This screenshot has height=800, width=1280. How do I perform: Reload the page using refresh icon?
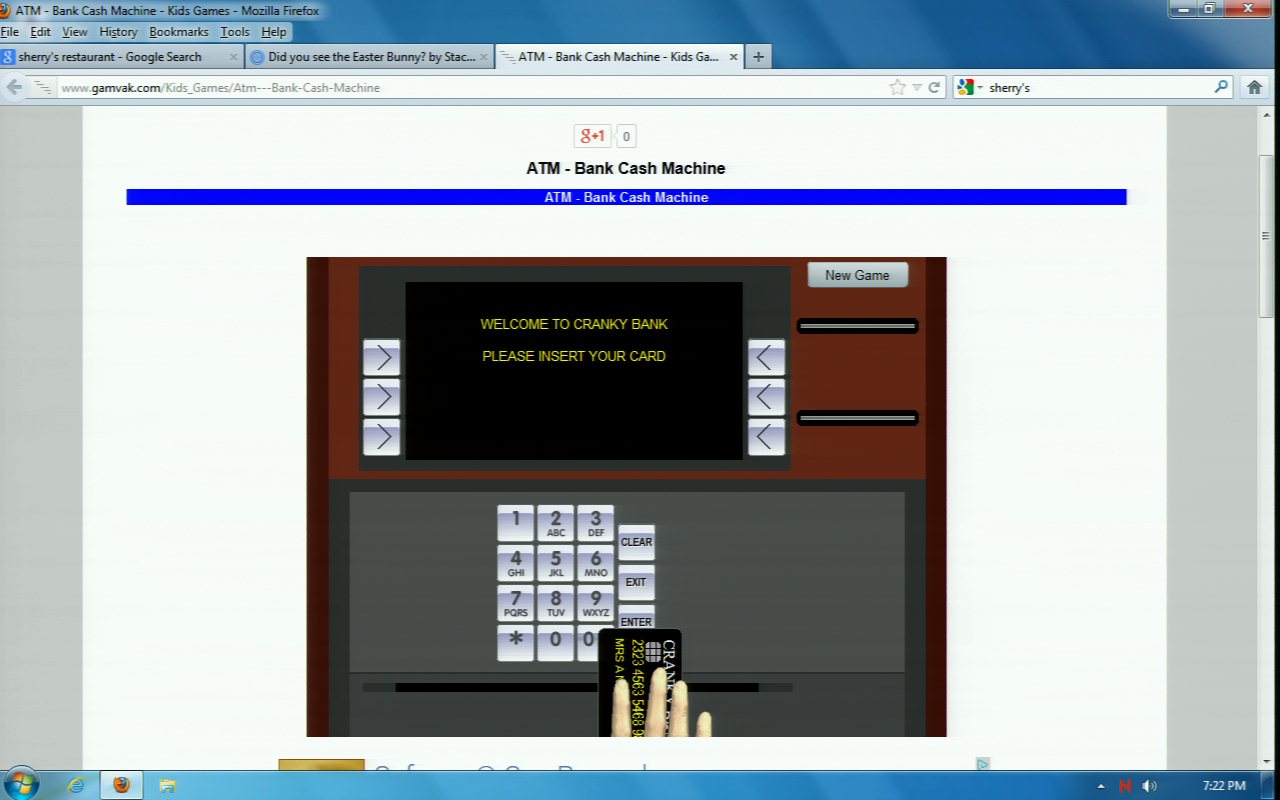(x=935, y=87)
